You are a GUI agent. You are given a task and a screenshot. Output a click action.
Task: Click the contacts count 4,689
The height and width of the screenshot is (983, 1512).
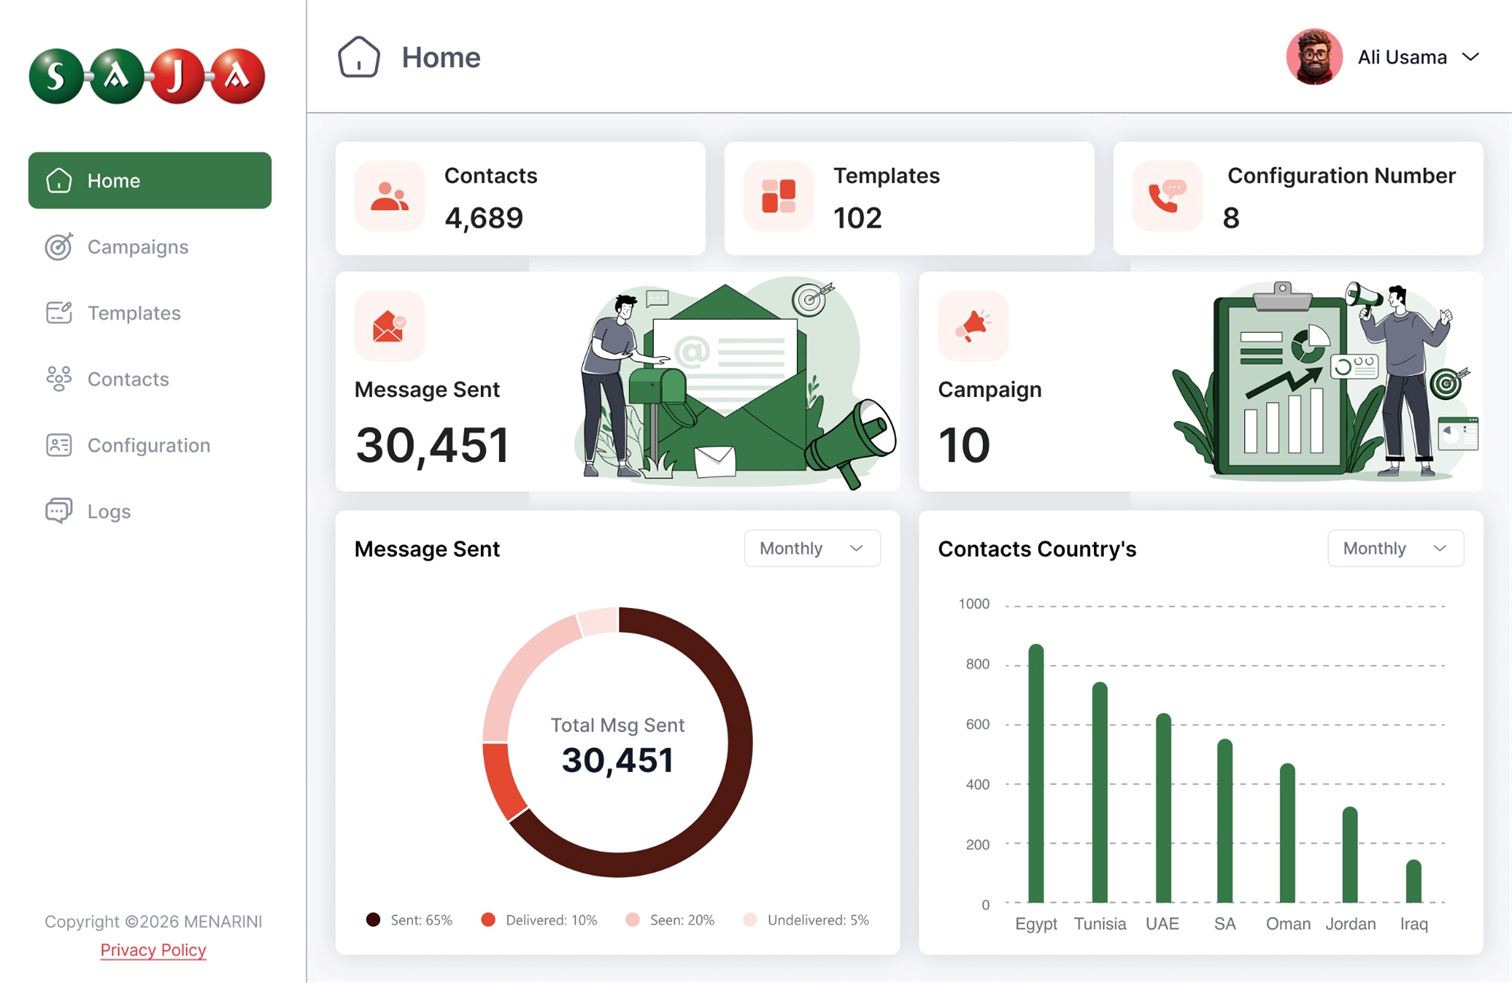484,218
